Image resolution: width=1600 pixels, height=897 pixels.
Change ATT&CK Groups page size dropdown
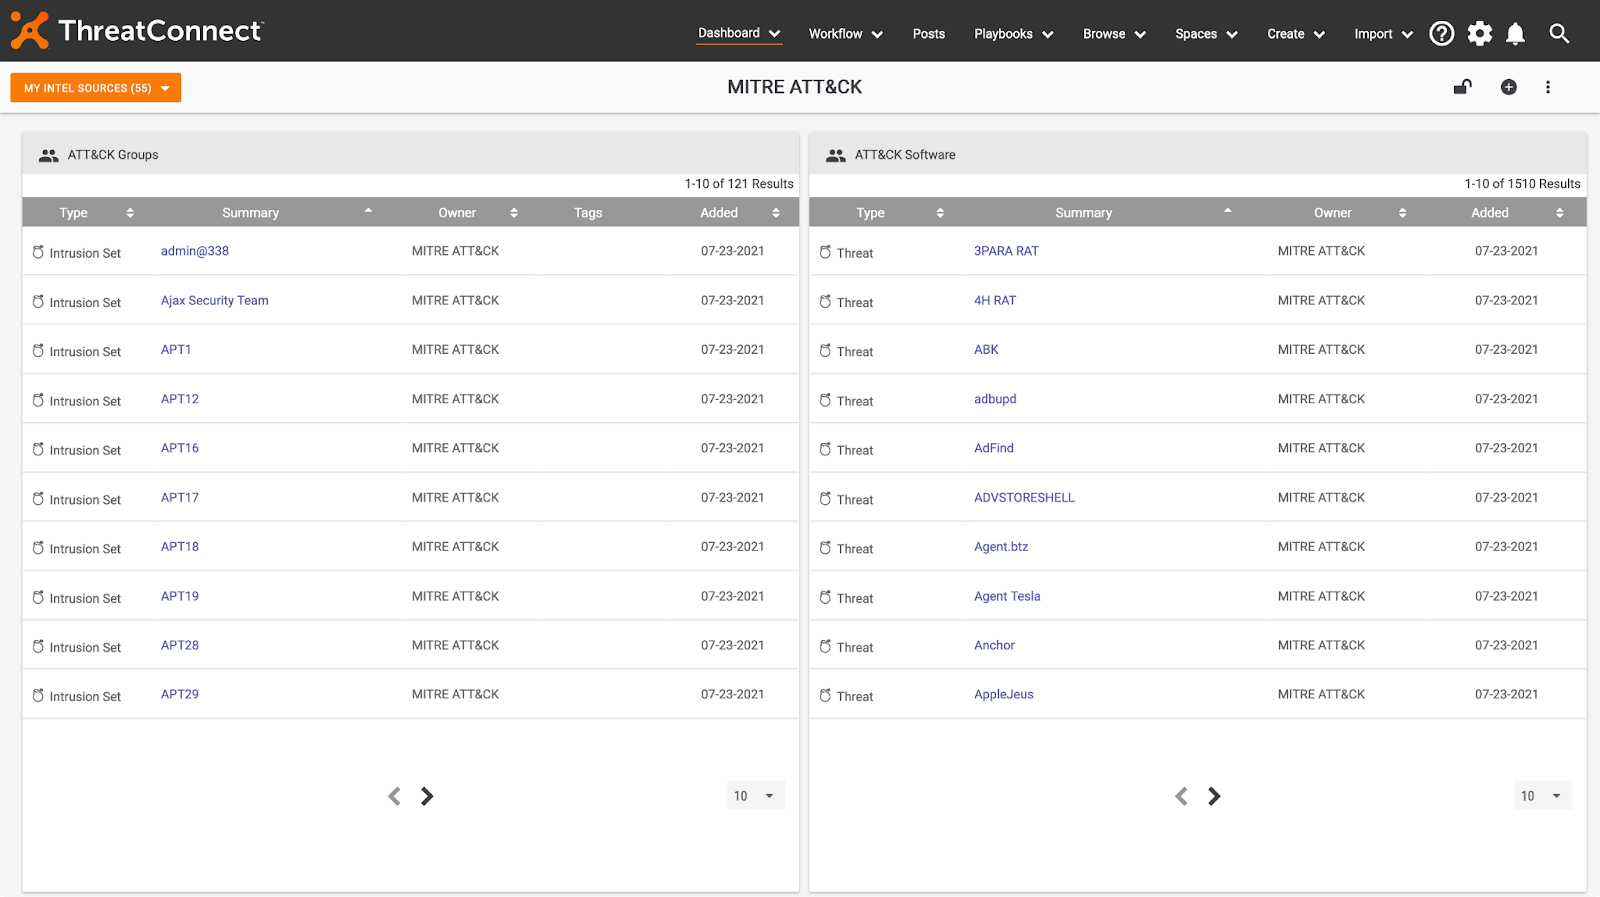pyautogui.click(x=756, y=796)
